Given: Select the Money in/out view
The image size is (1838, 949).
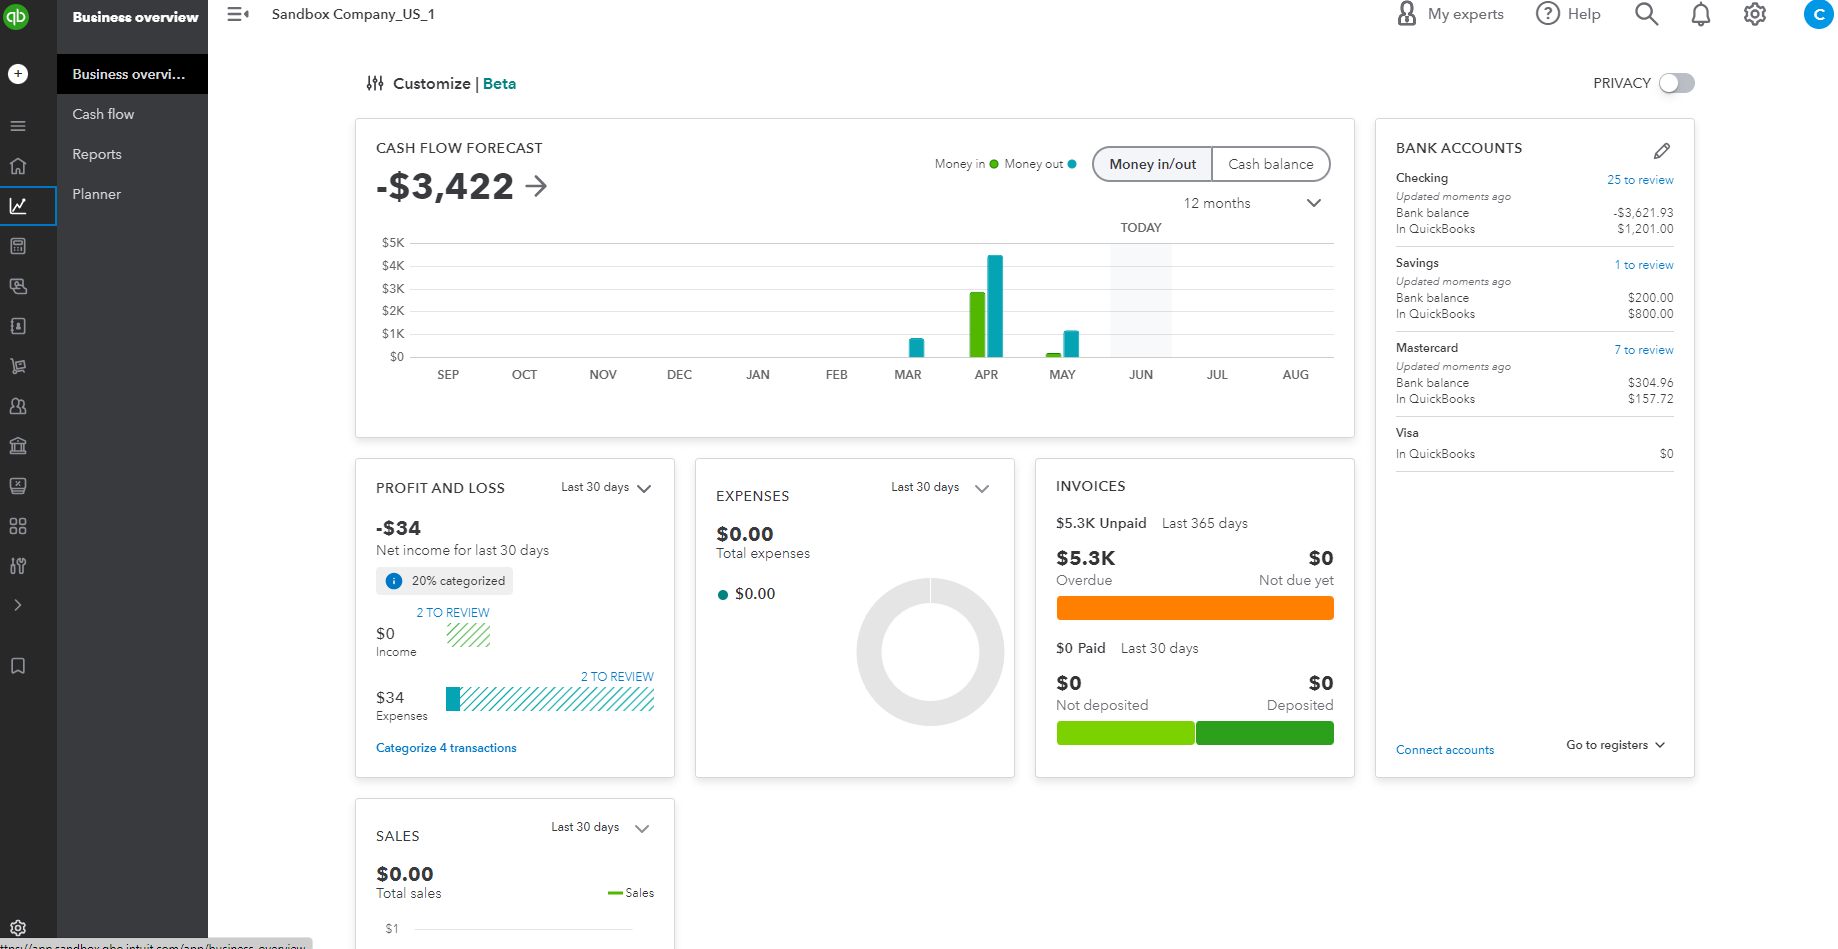Looking at the screenshot, I should (x=1152, y=164).
